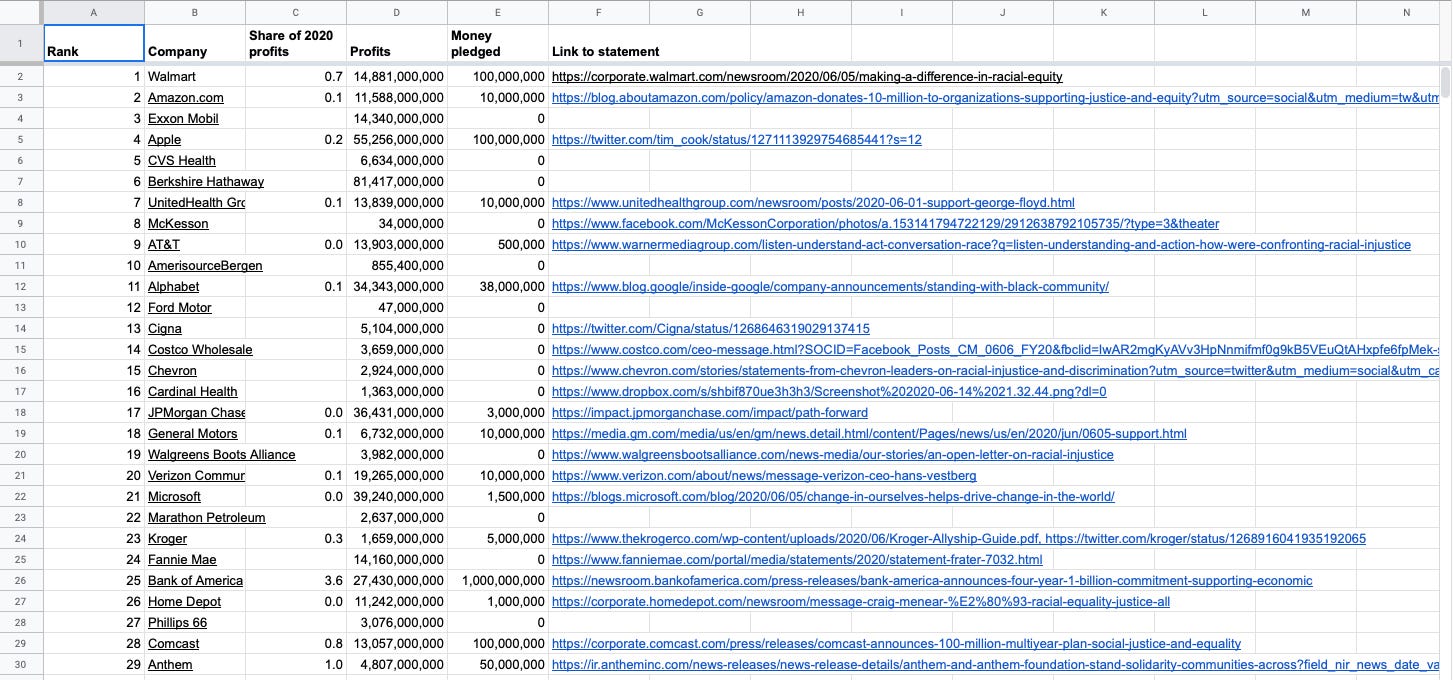This screenshot has height=680, width=1453.
Task: Open Fannie Mae statement link
Action: coord(797,560)
